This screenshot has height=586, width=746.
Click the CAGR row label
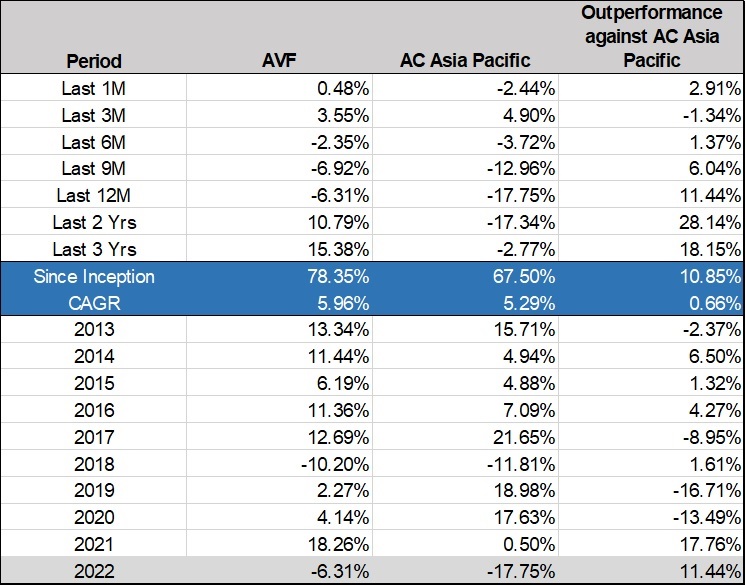click(x=93, y=303)
